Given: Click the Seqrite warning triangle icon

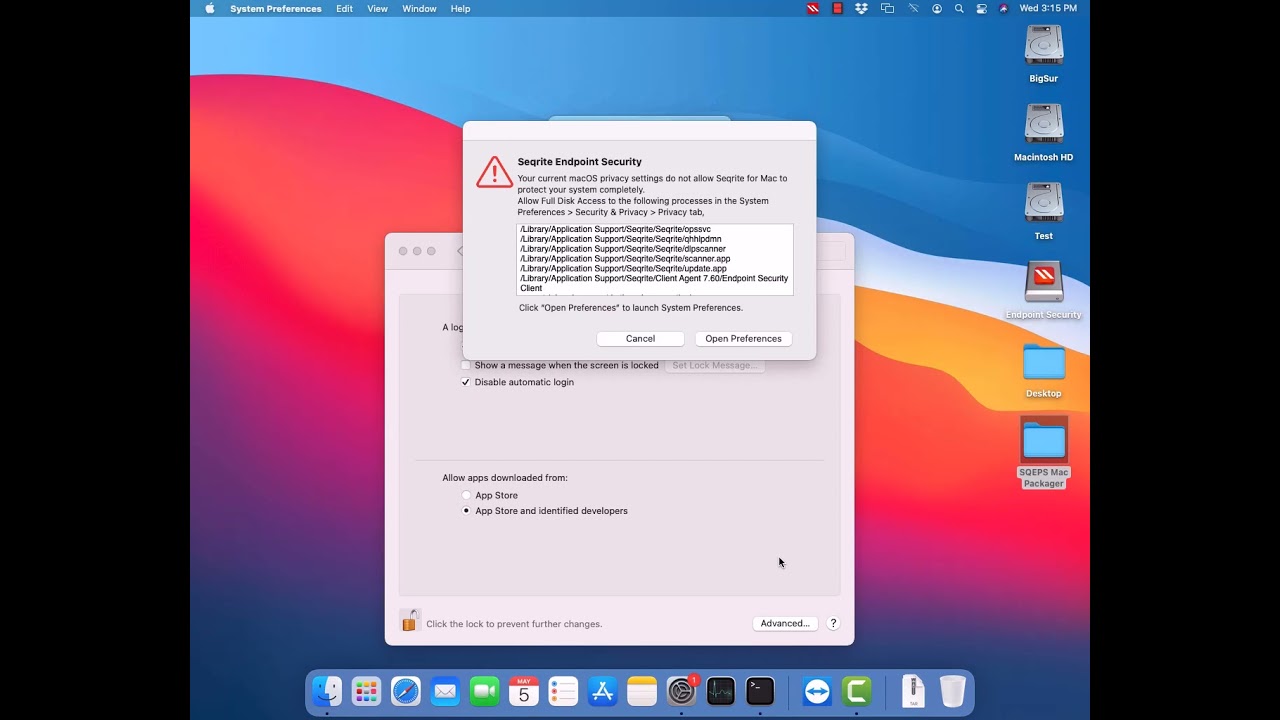Looking at the screenshot, I should [494, 172].
